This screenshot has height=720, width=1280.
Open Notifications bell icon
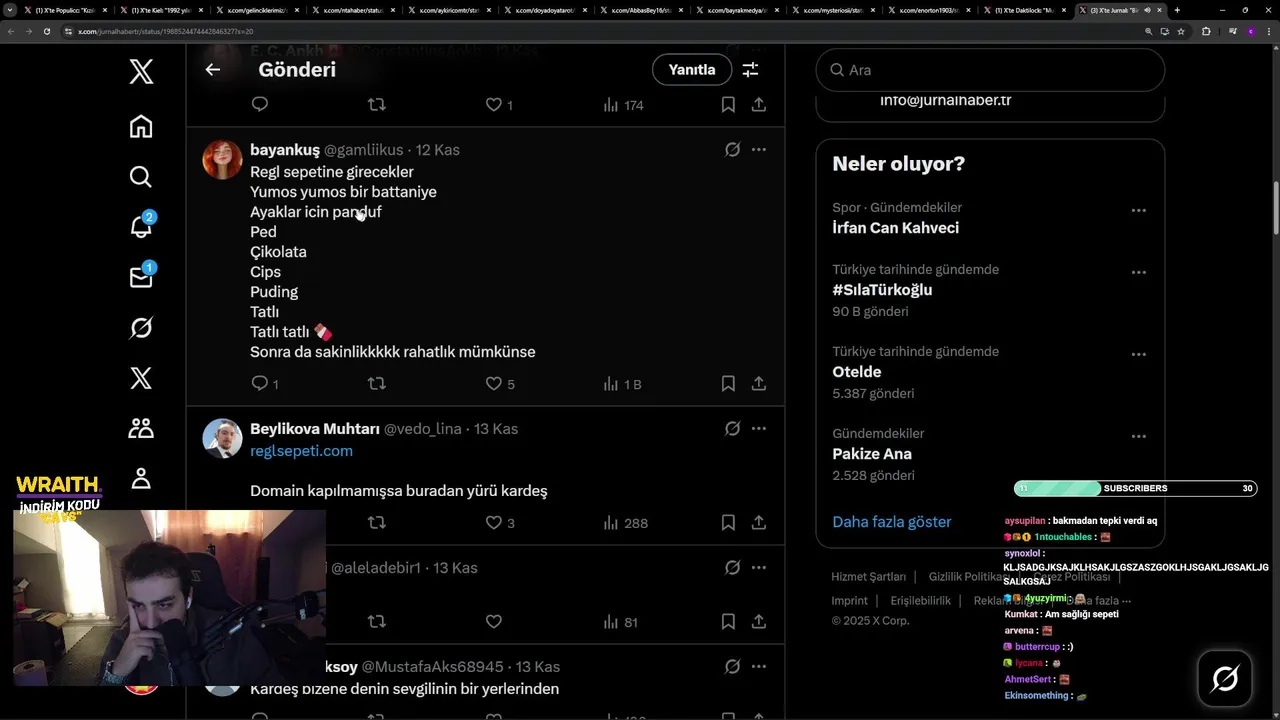[x=141, y=227]
